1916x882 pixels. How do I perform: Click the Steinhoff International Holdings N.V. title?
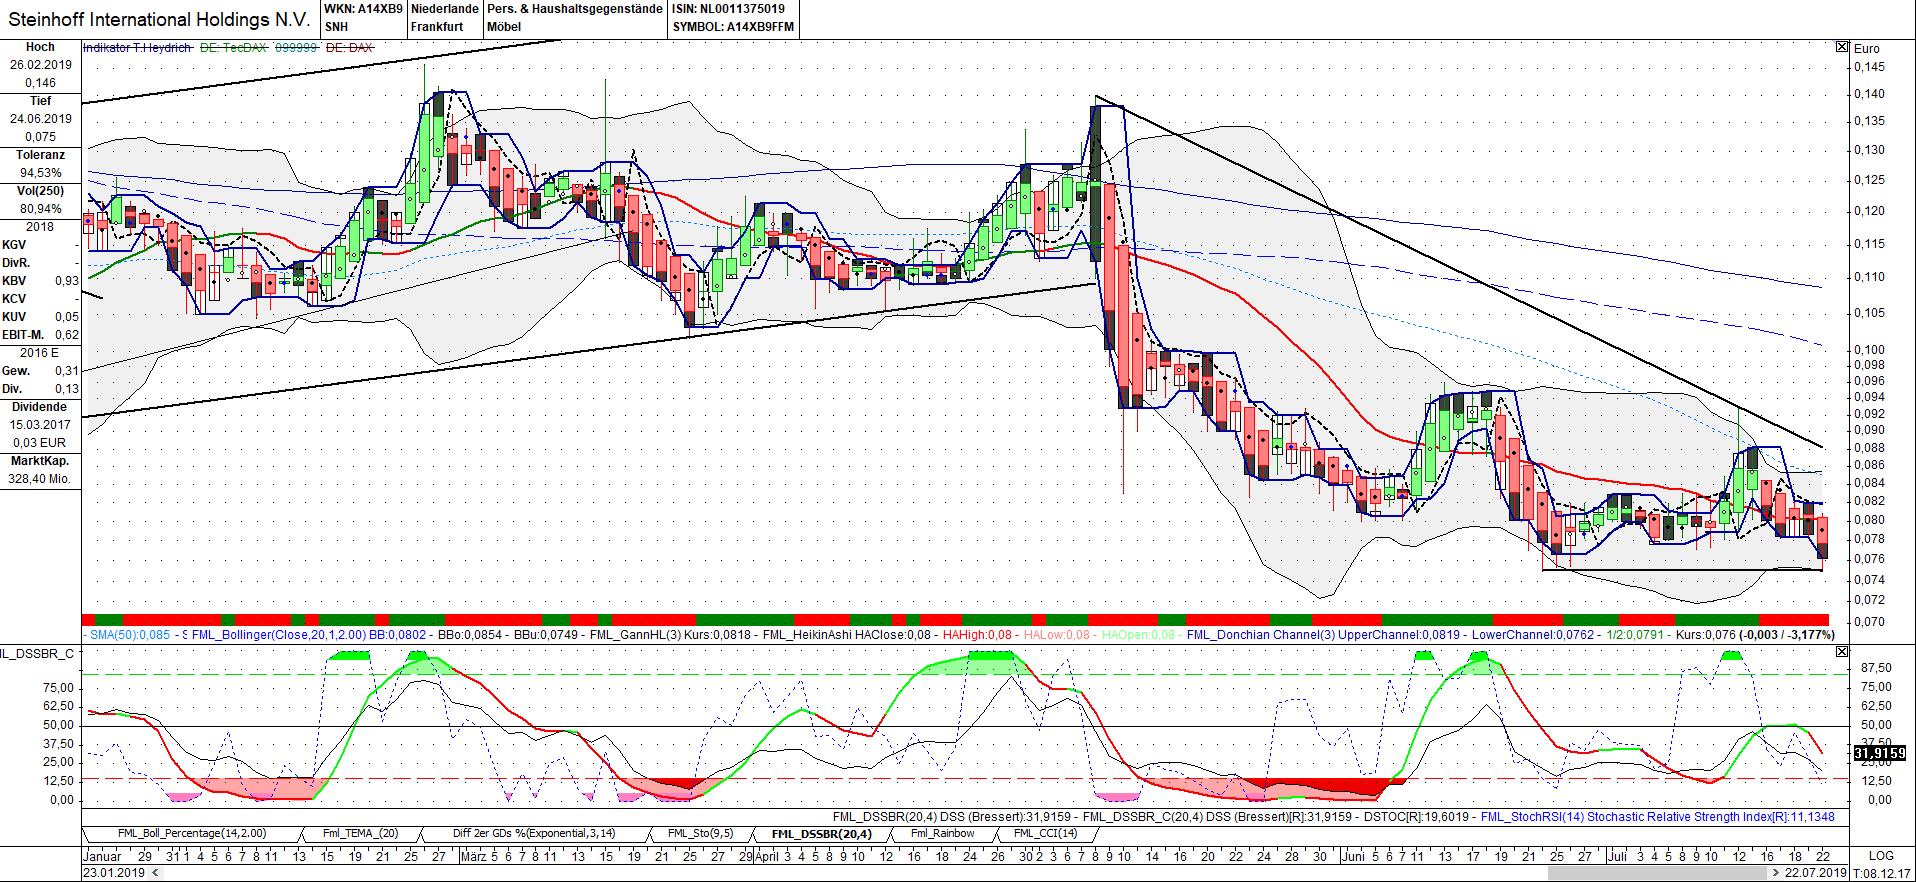coord(159,19)
